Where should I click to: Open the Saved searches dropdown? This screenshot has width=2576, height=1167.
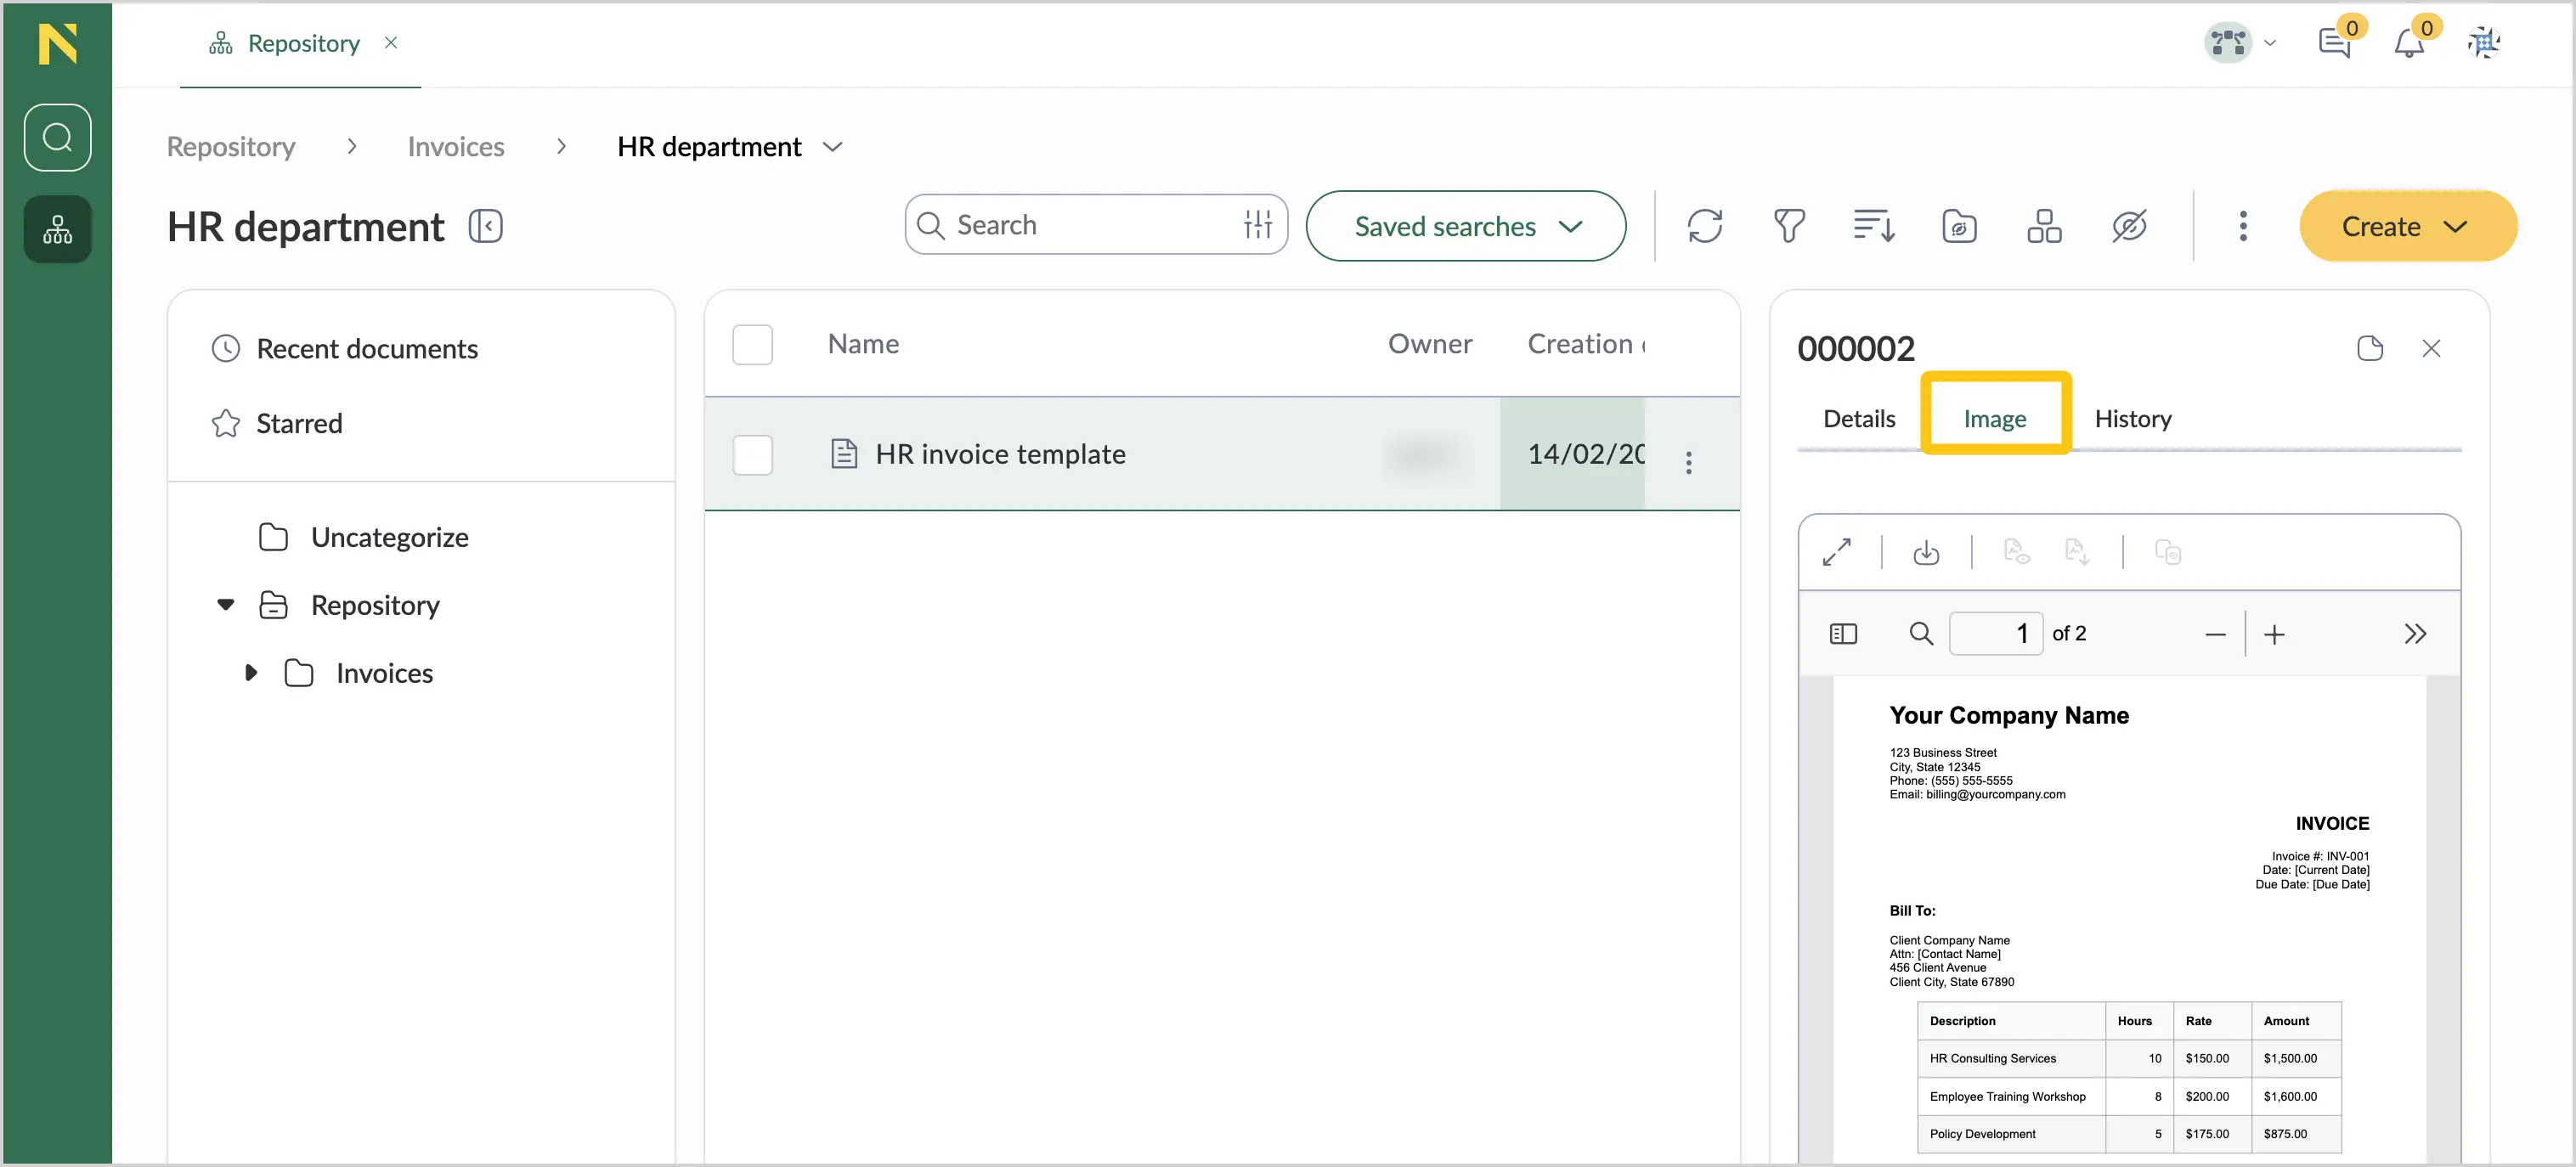(x=1466, y=226)
